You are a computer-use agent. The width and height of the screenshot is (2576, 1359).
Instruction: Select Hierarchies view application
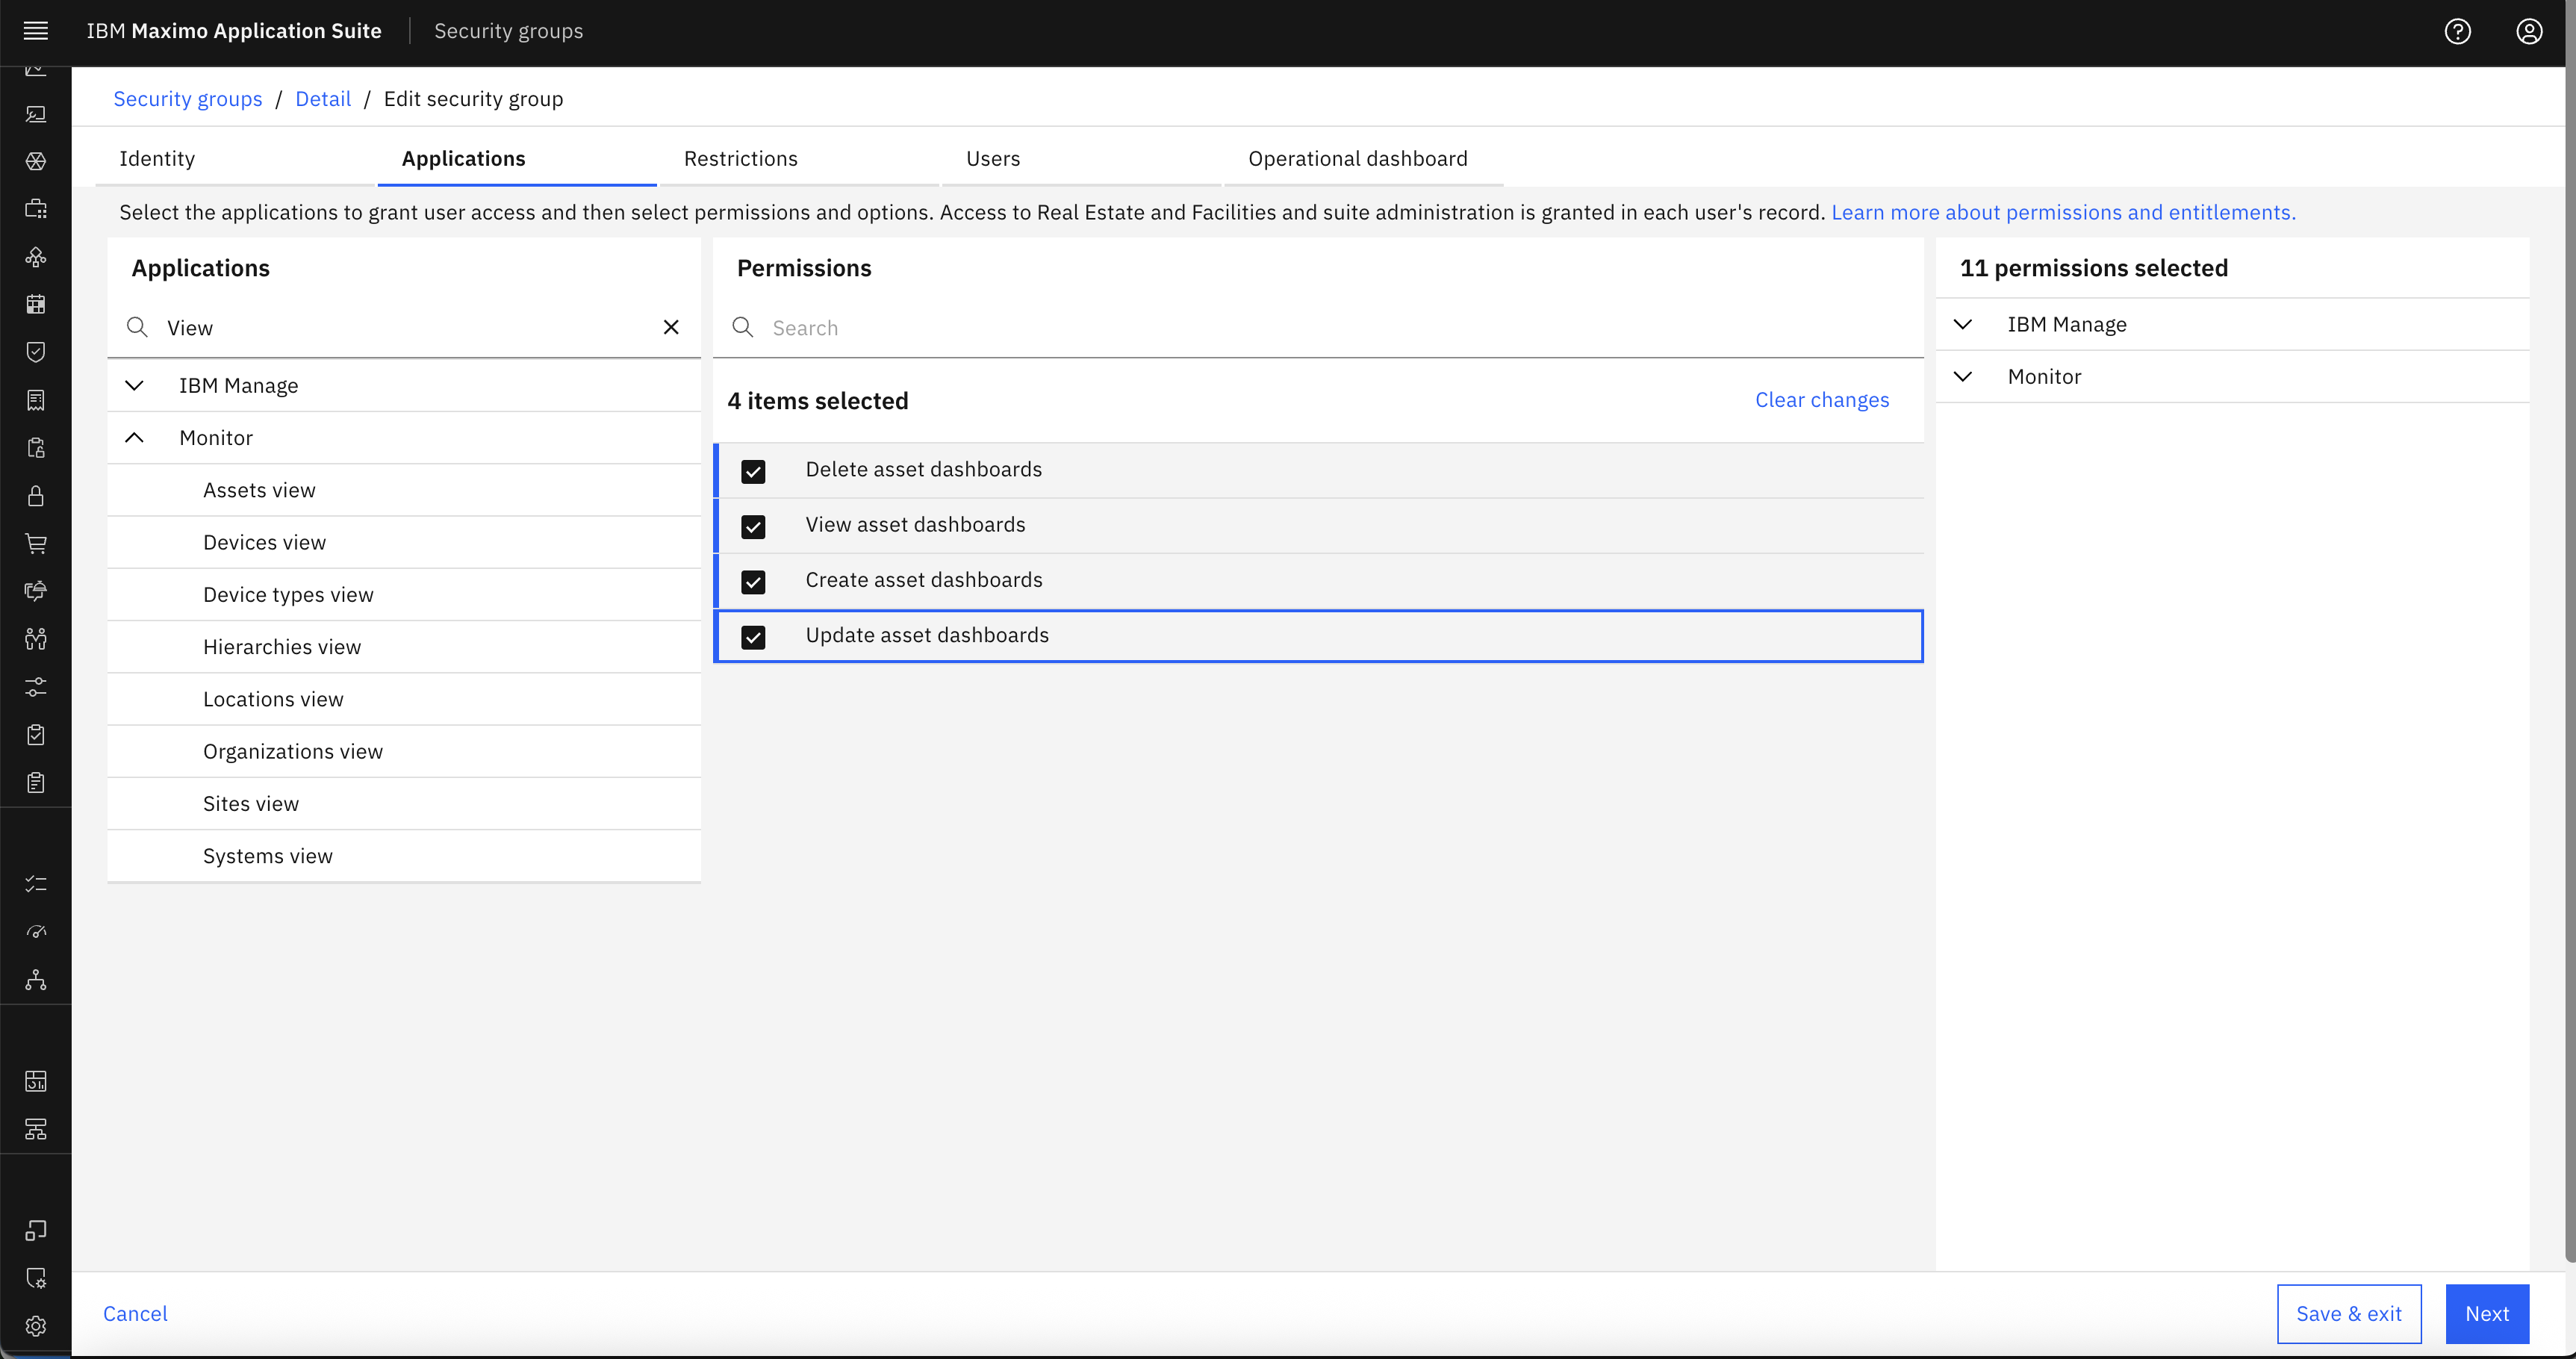coord(404,647)
